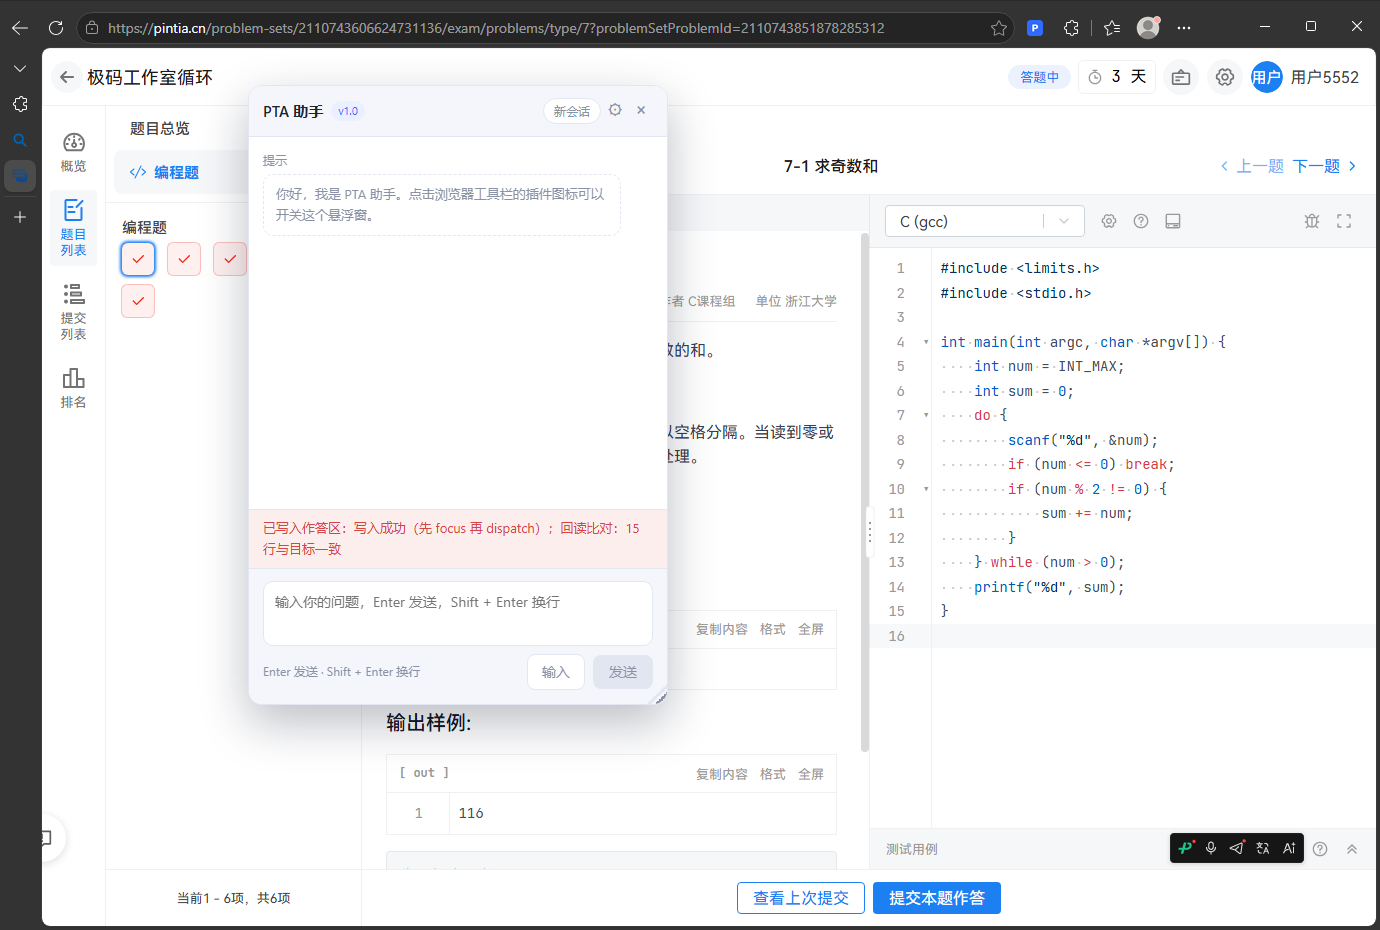Image resolution: width=1380 pixels, height=930 pixels.
Task: Open the 题目列表 problem list section
Action: (73, 228)
